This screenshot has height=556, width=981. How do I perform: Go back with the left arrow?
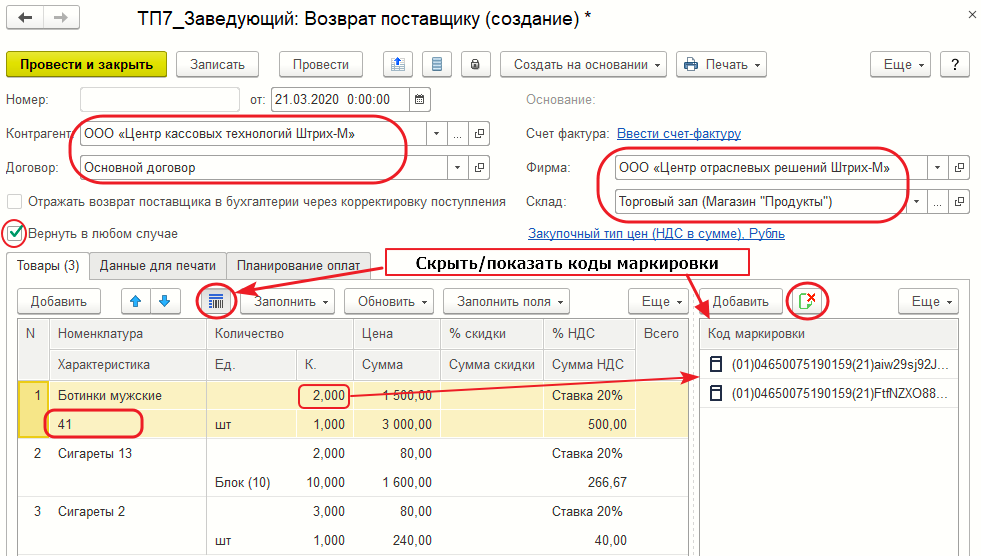point(25,17)
